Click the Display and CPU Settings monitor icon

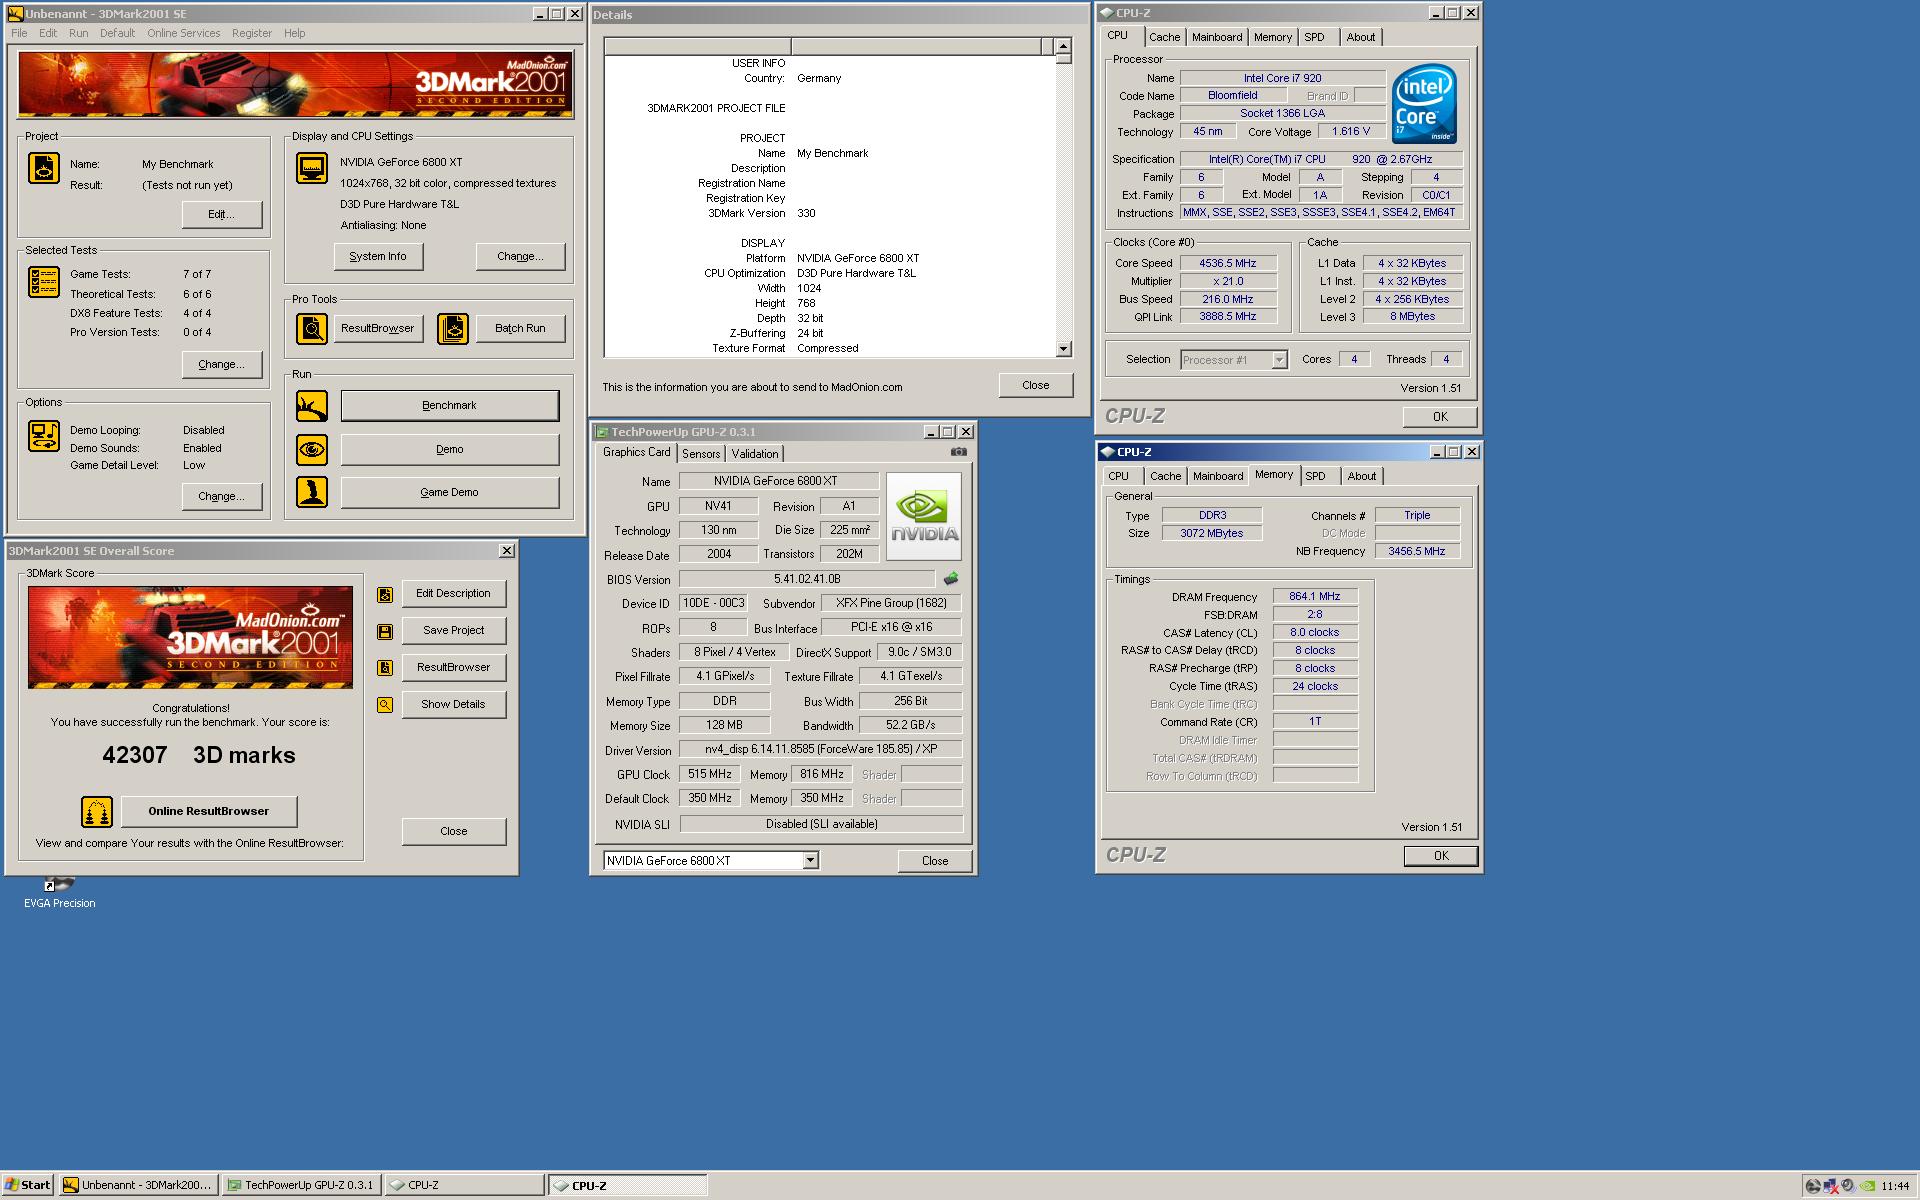(312, 168)
